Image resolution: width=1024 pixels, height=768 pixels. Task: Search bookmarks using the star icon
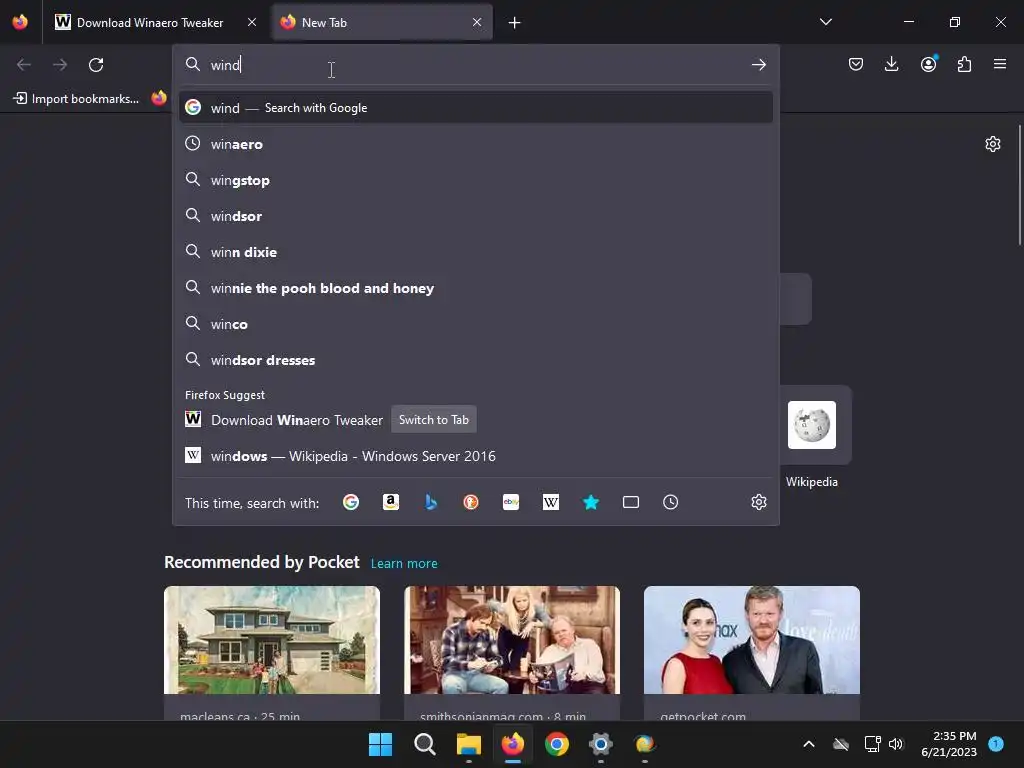click(x=590, y=502)
